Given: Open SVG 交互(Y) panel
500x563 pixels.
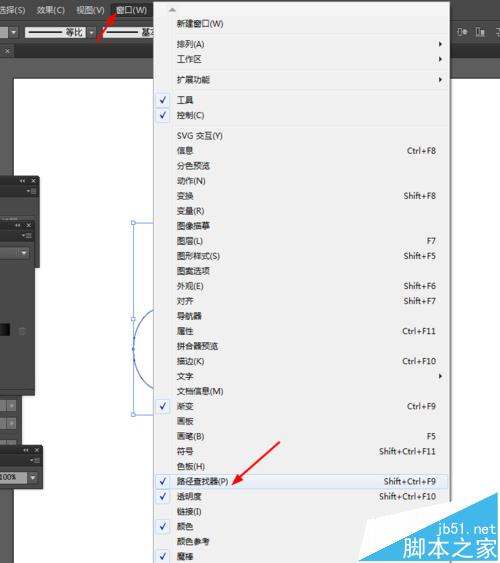Looking at the screenshot, I should point(302,136).
